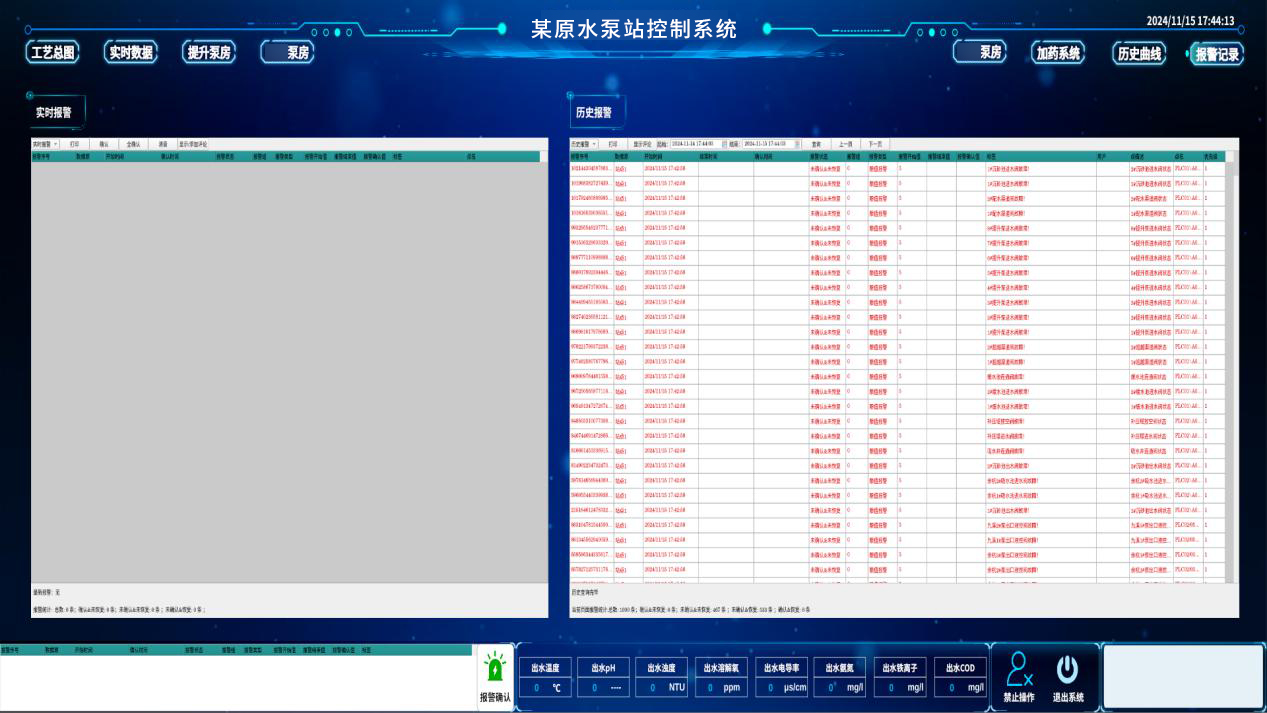Click 查询 button in history alarm toolbar
This screenshot has height=713, width=1267.
pos(816,144)
